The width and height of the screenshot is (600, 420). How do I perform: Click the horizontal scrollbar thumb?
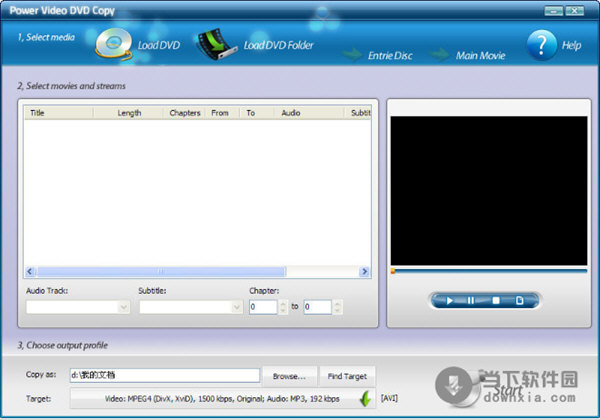[x=161, y=272]
